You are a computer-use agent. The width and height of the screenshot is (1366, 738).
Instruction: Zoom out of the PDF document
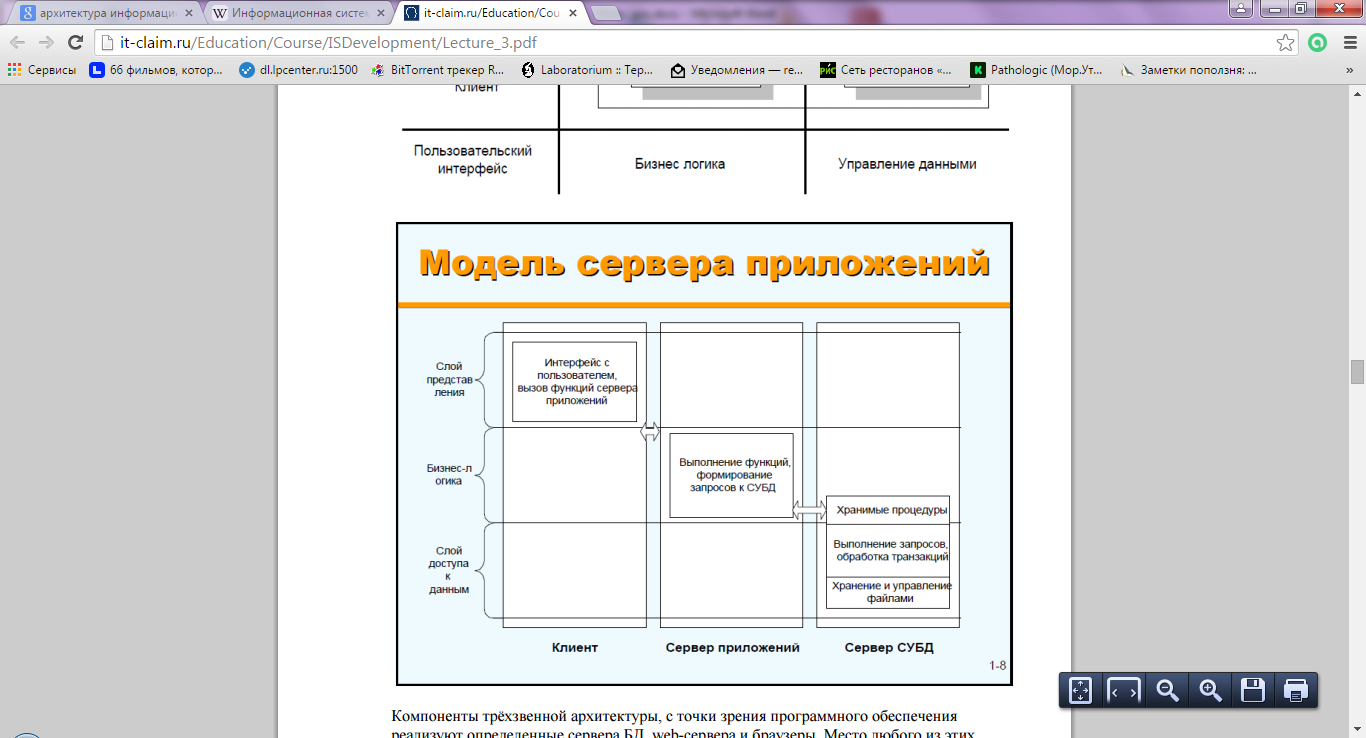tap(1166, 690)
